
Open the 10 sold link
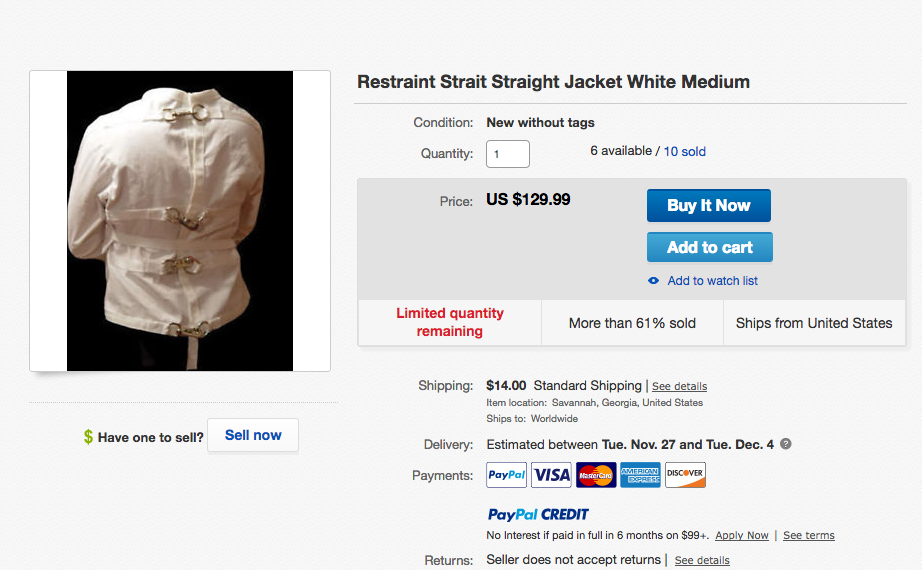tap(685, 152)
